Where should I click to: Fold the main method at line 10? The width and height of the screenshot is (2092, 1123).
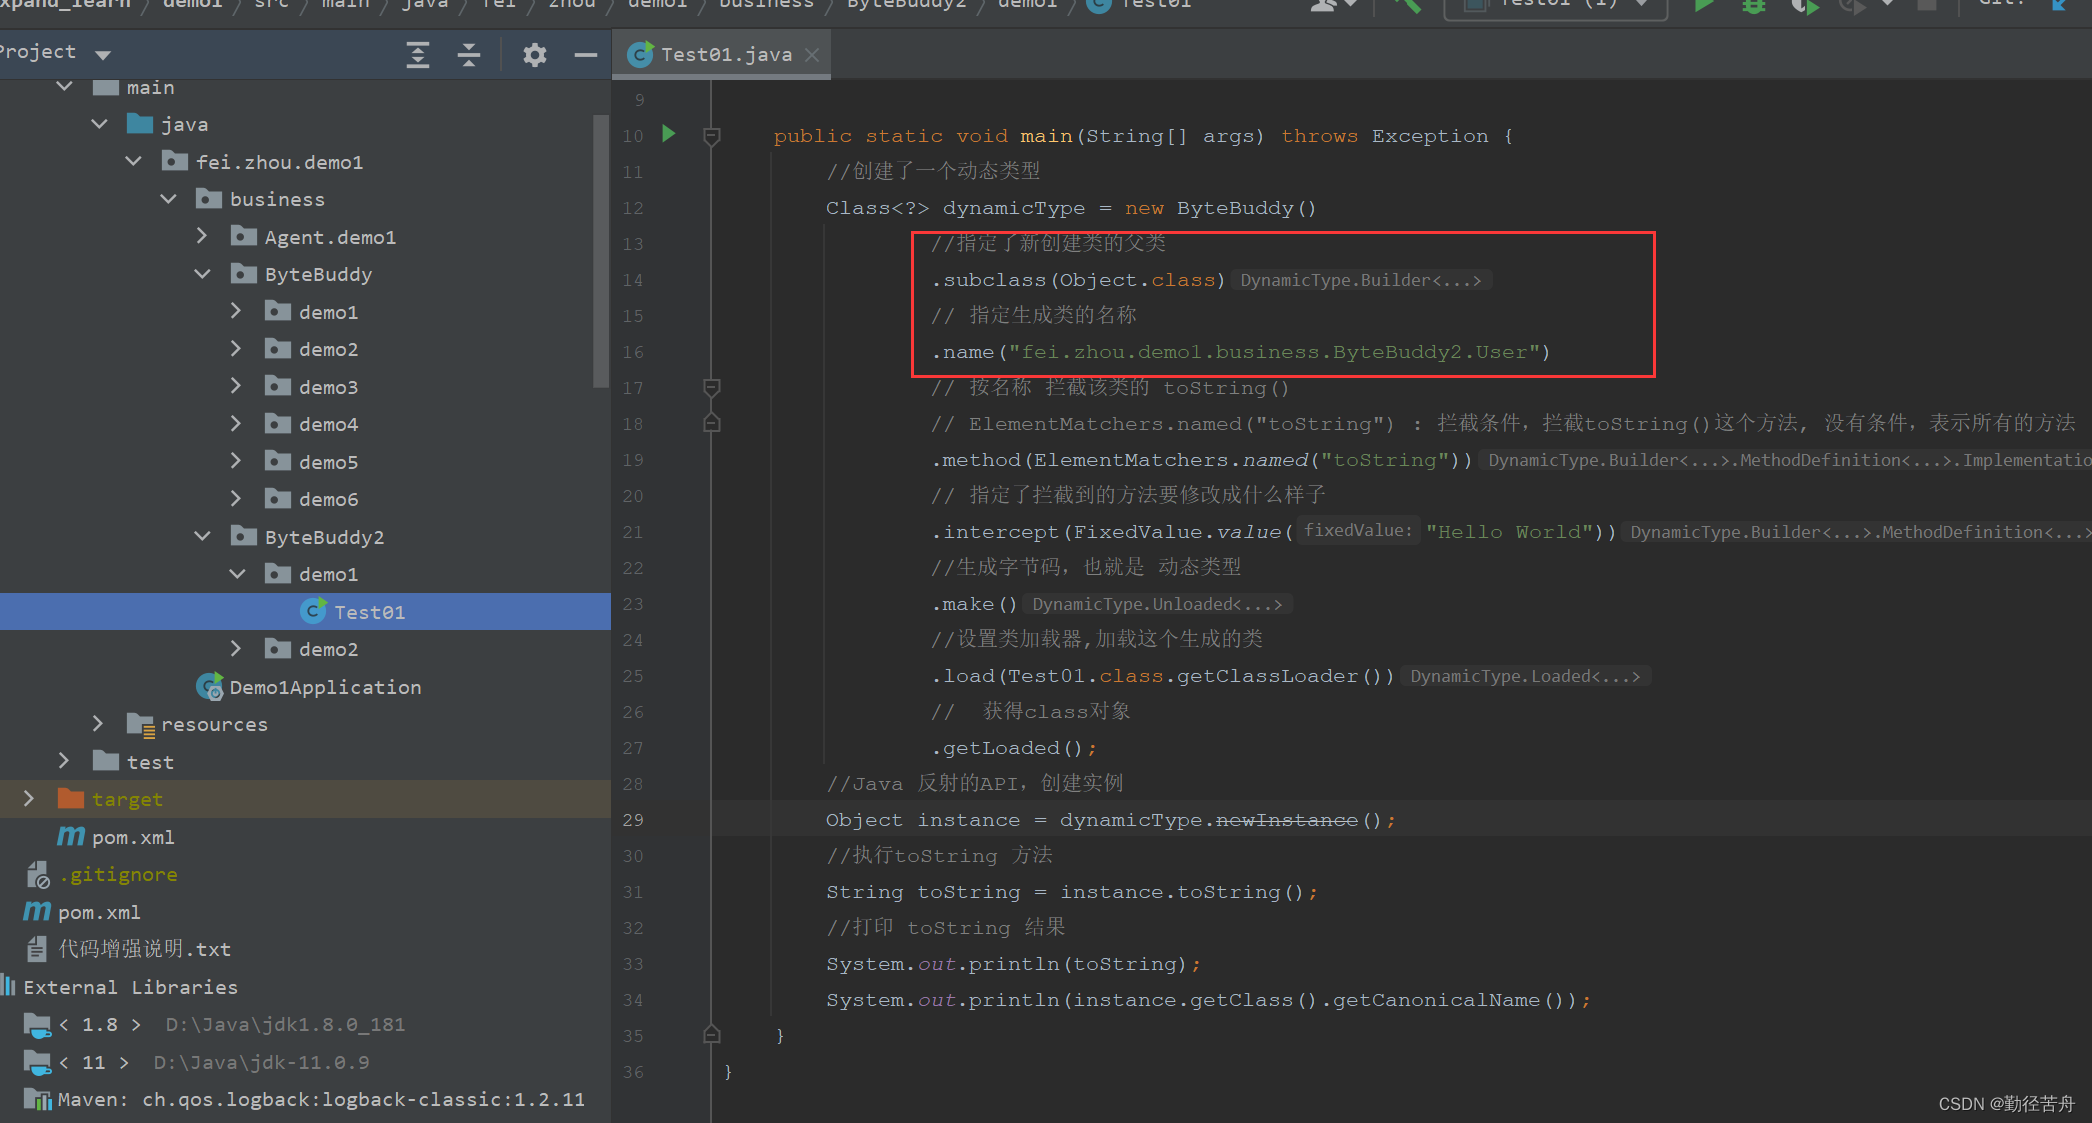pyautogui.click(x=712, y=136)
